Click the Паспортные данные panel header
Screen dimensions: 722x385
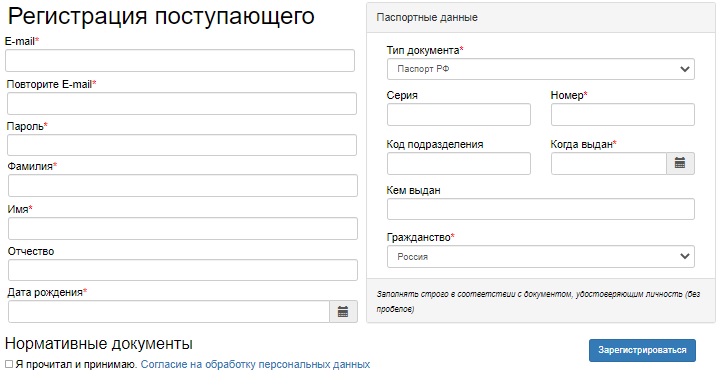click(541, 18)
